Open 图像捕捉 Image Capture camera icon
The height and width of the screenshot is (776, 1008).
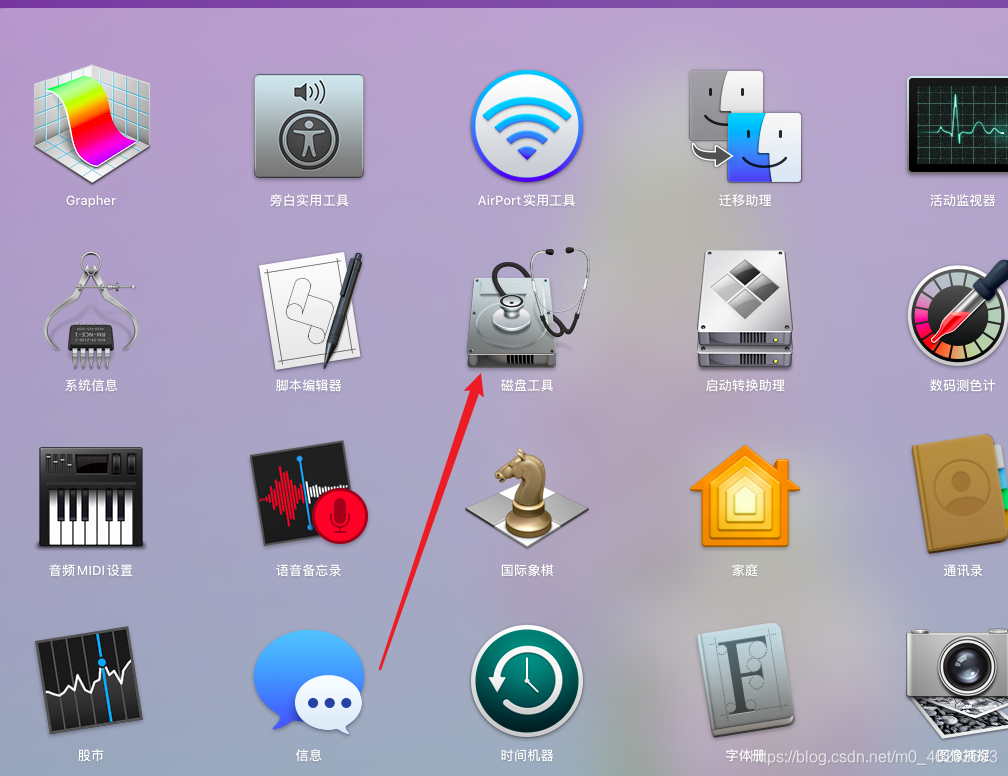click(958, 683)
